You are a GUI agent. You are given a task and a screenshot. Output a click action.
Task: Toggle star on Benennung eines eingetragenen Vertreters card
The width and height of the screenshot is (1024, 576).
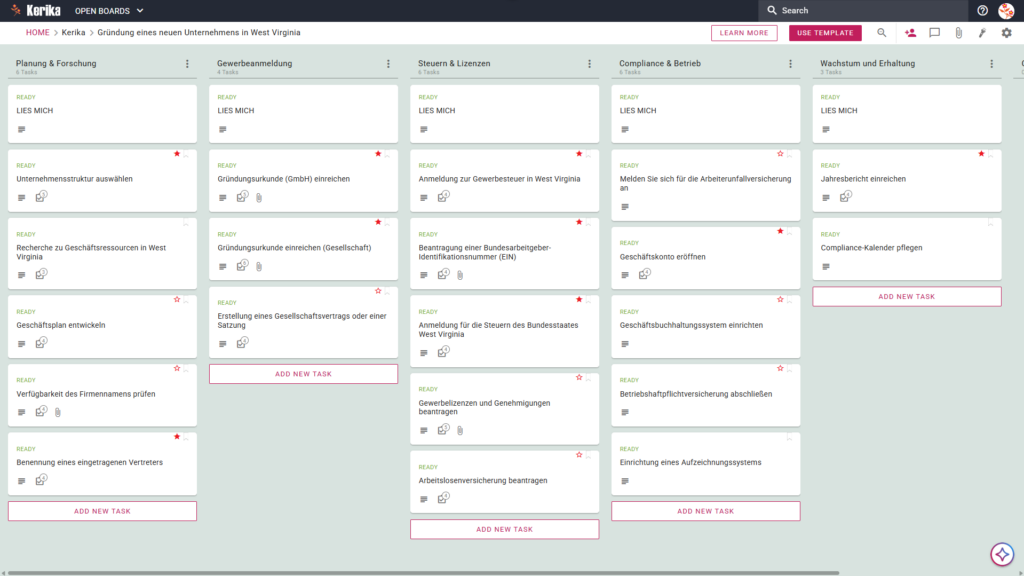click(x=177, y=437)
